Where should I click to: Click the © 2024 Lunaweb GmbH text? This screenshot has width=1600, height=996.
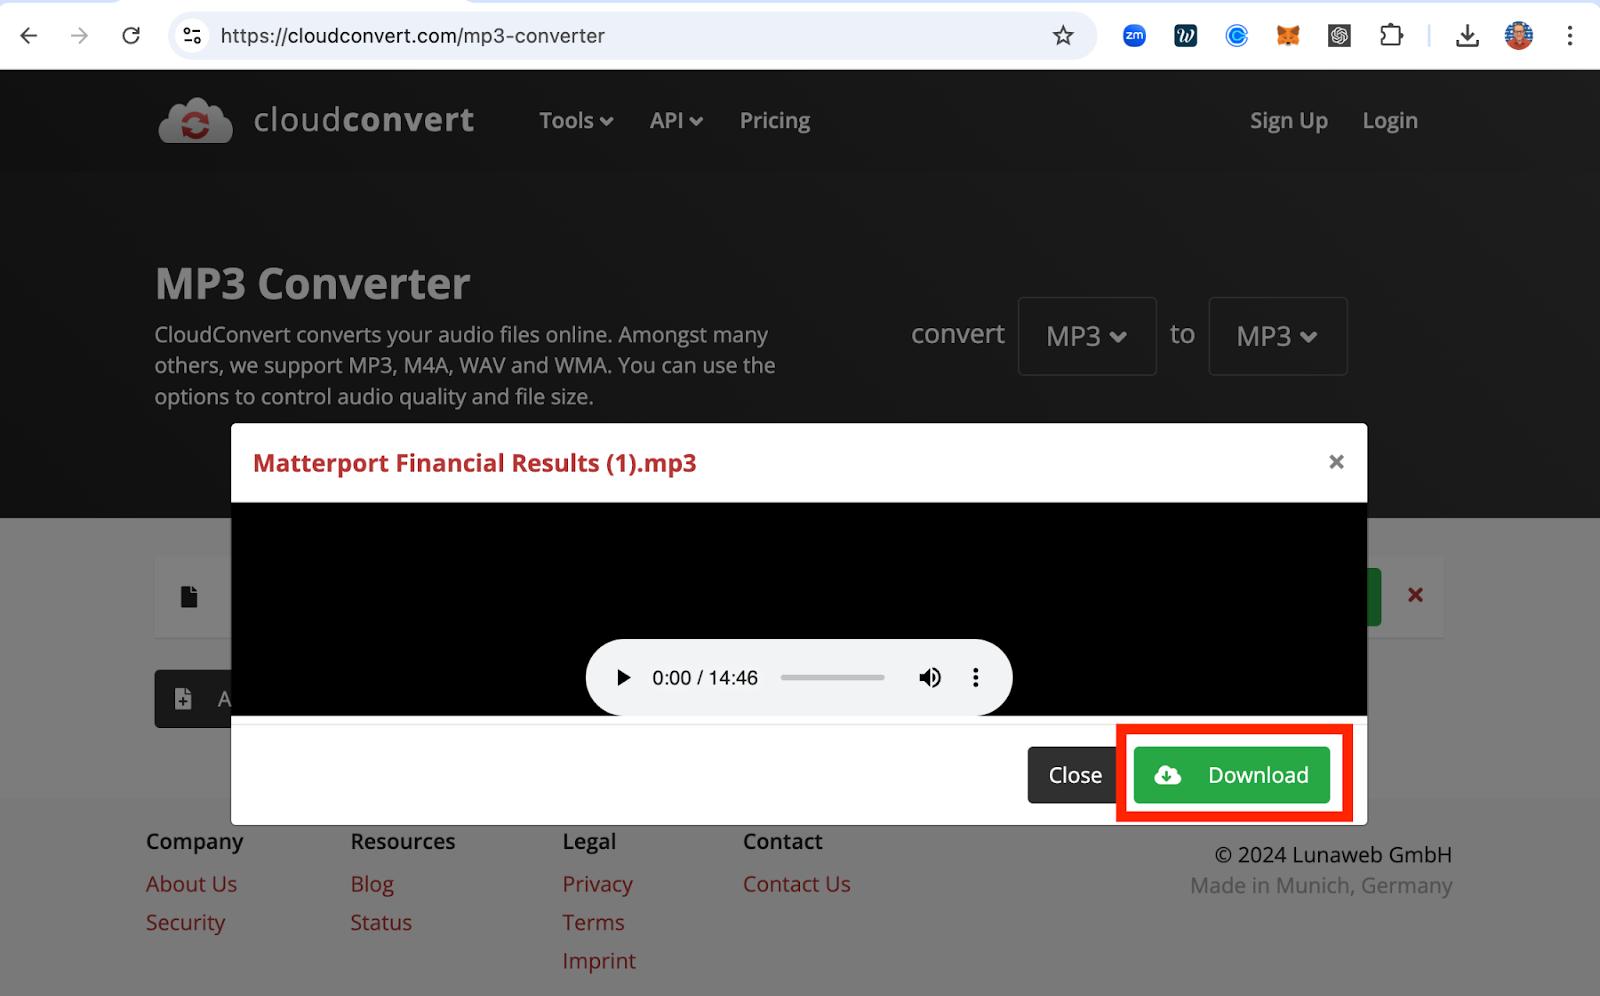[x=1333, y=855]
